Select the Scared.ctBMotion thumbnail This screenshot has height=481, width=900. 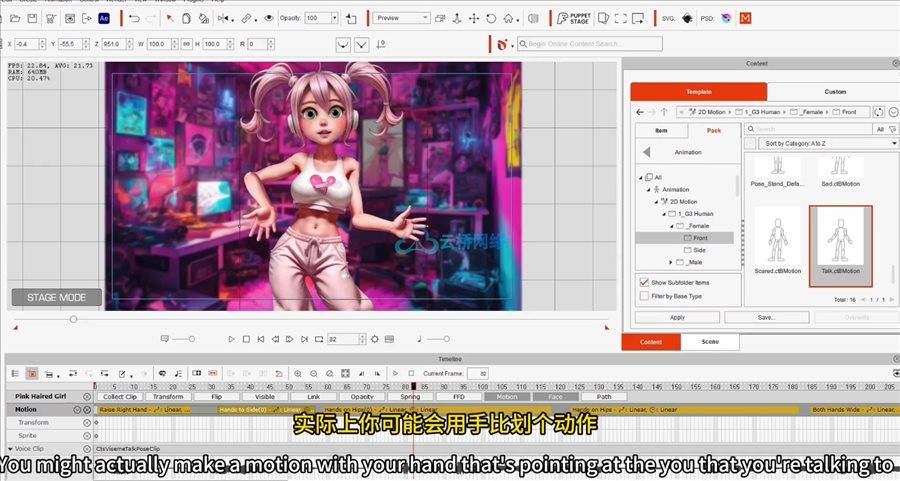778,241
